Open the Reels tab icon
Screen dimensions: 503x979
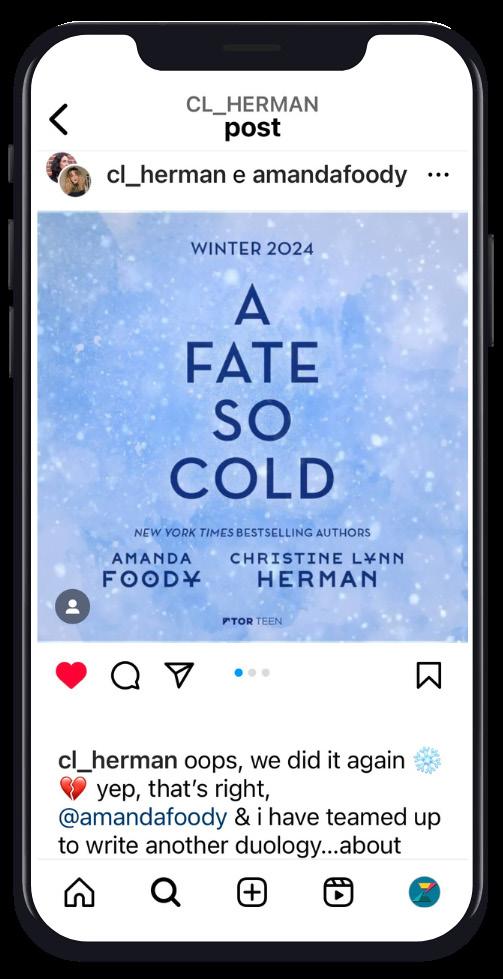click(338, 892)
